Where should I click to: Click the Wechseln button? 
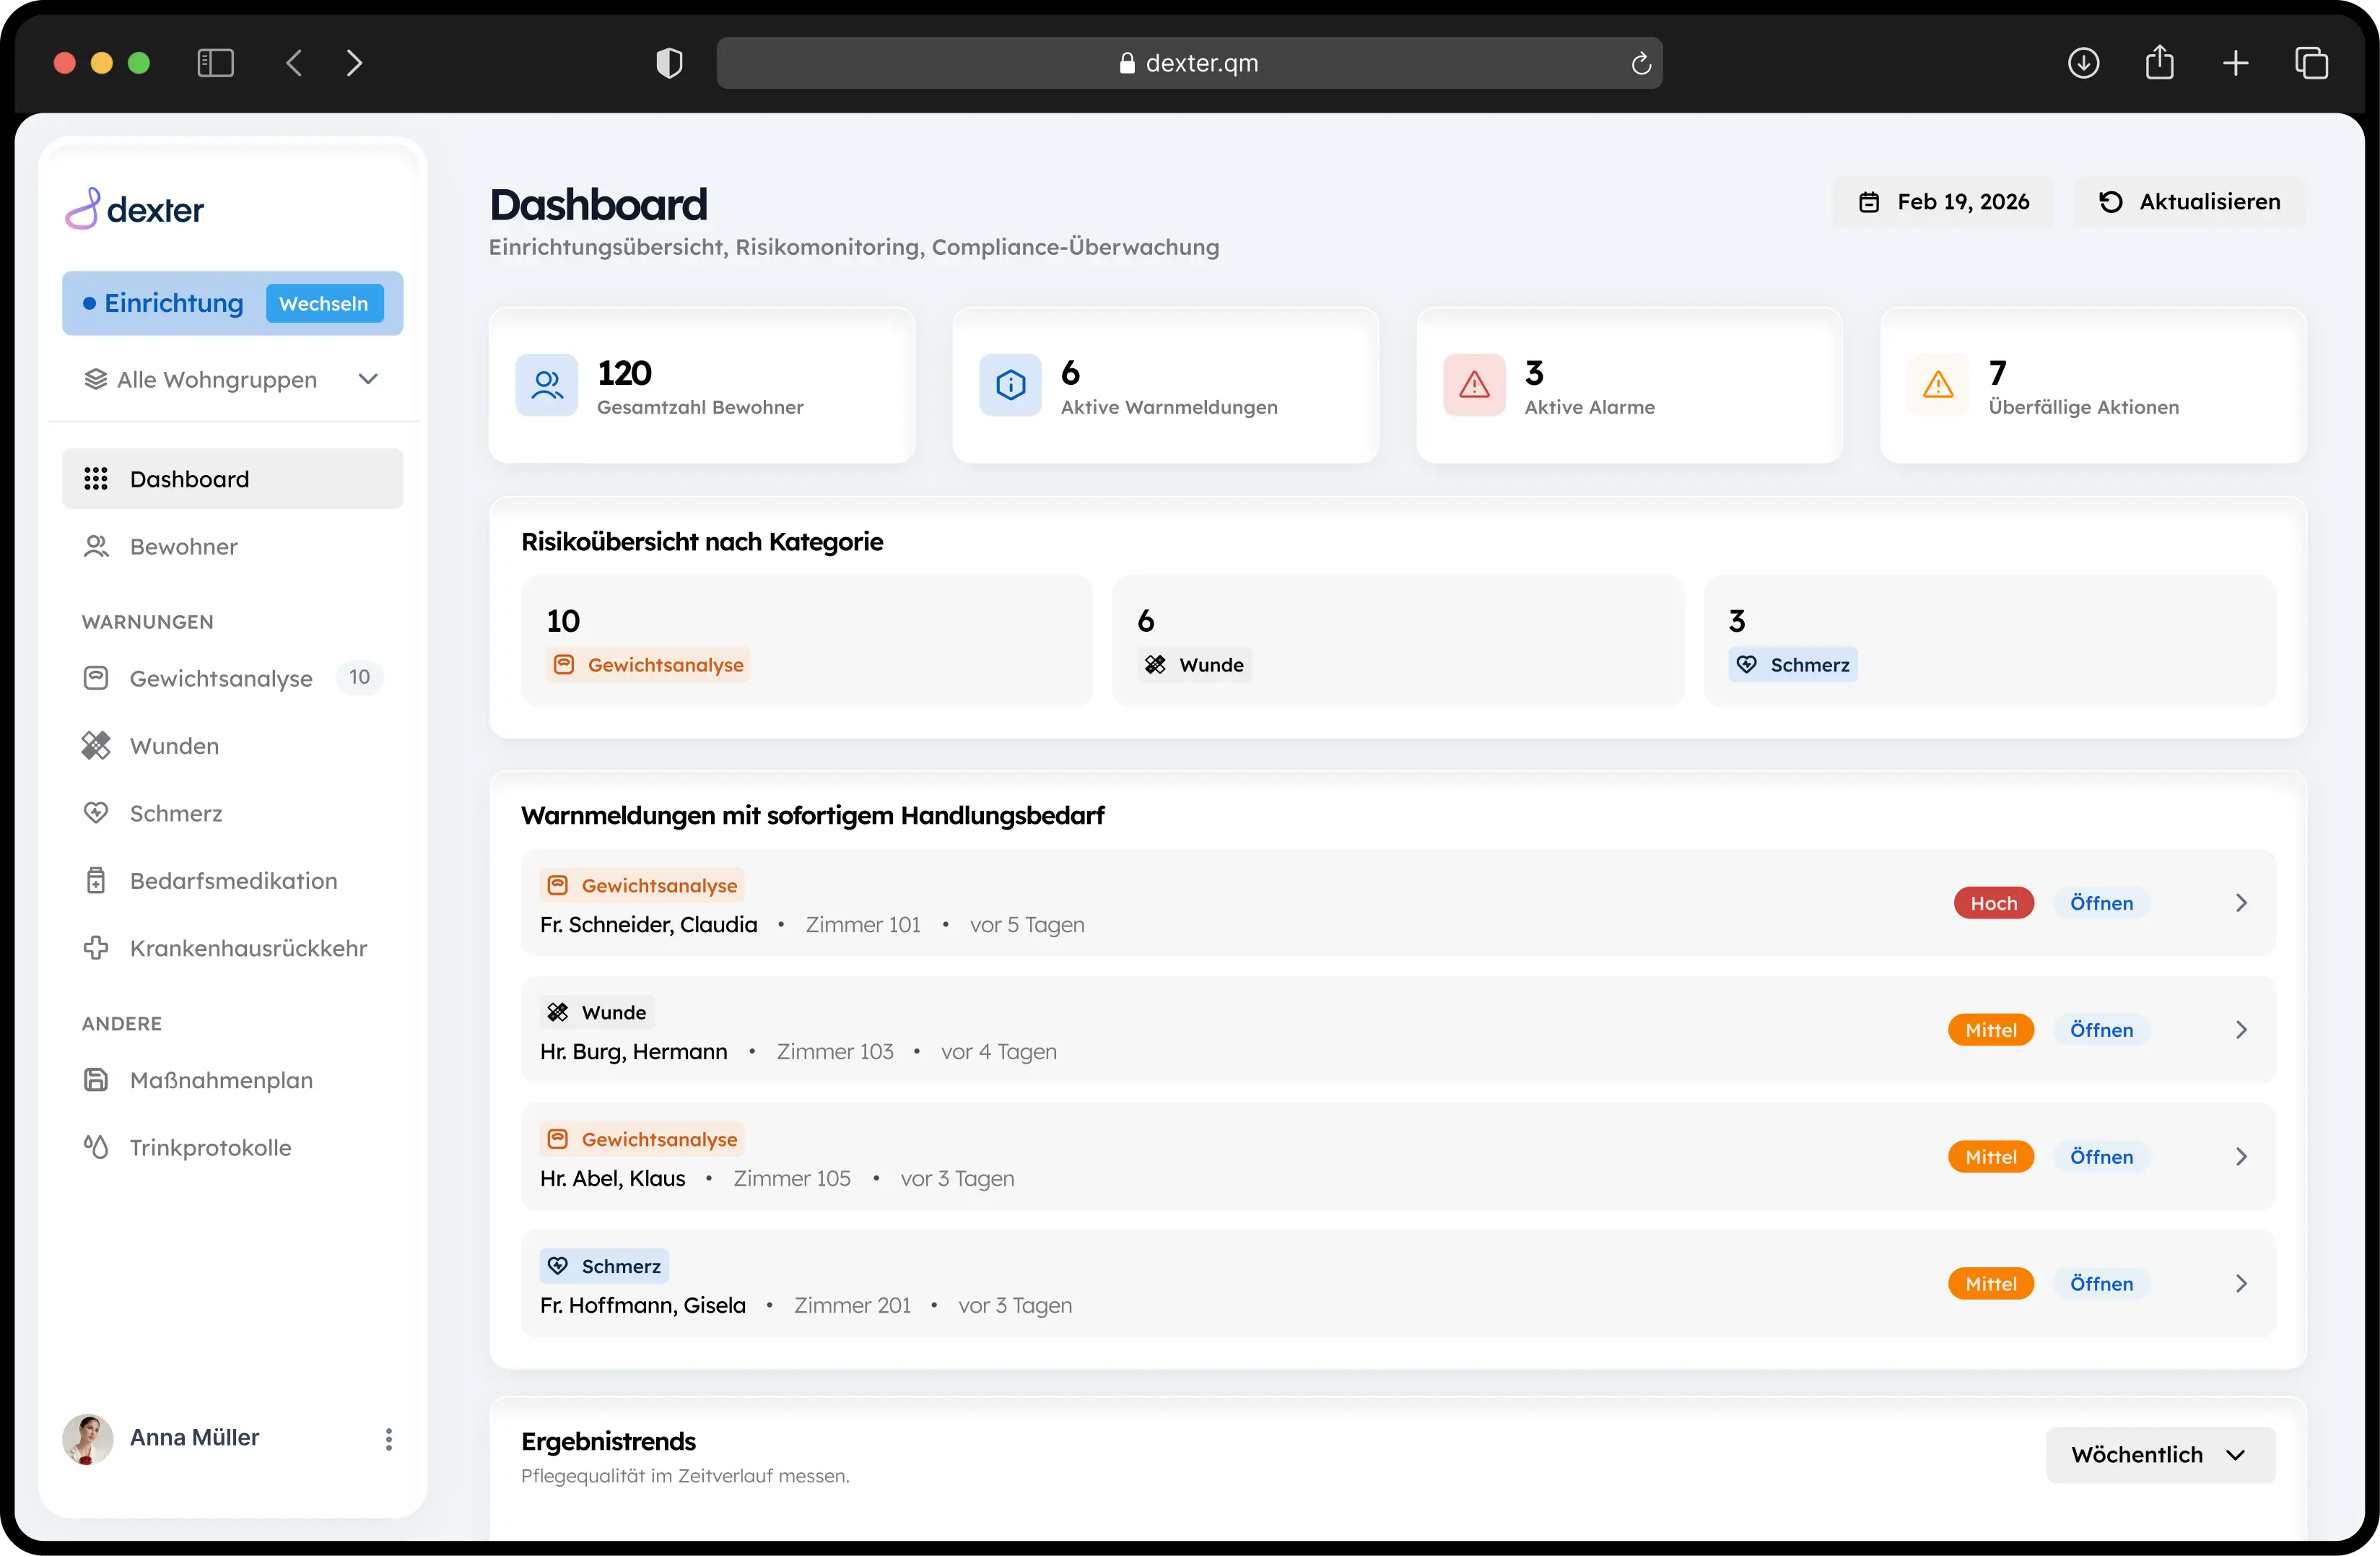[324, 303]
